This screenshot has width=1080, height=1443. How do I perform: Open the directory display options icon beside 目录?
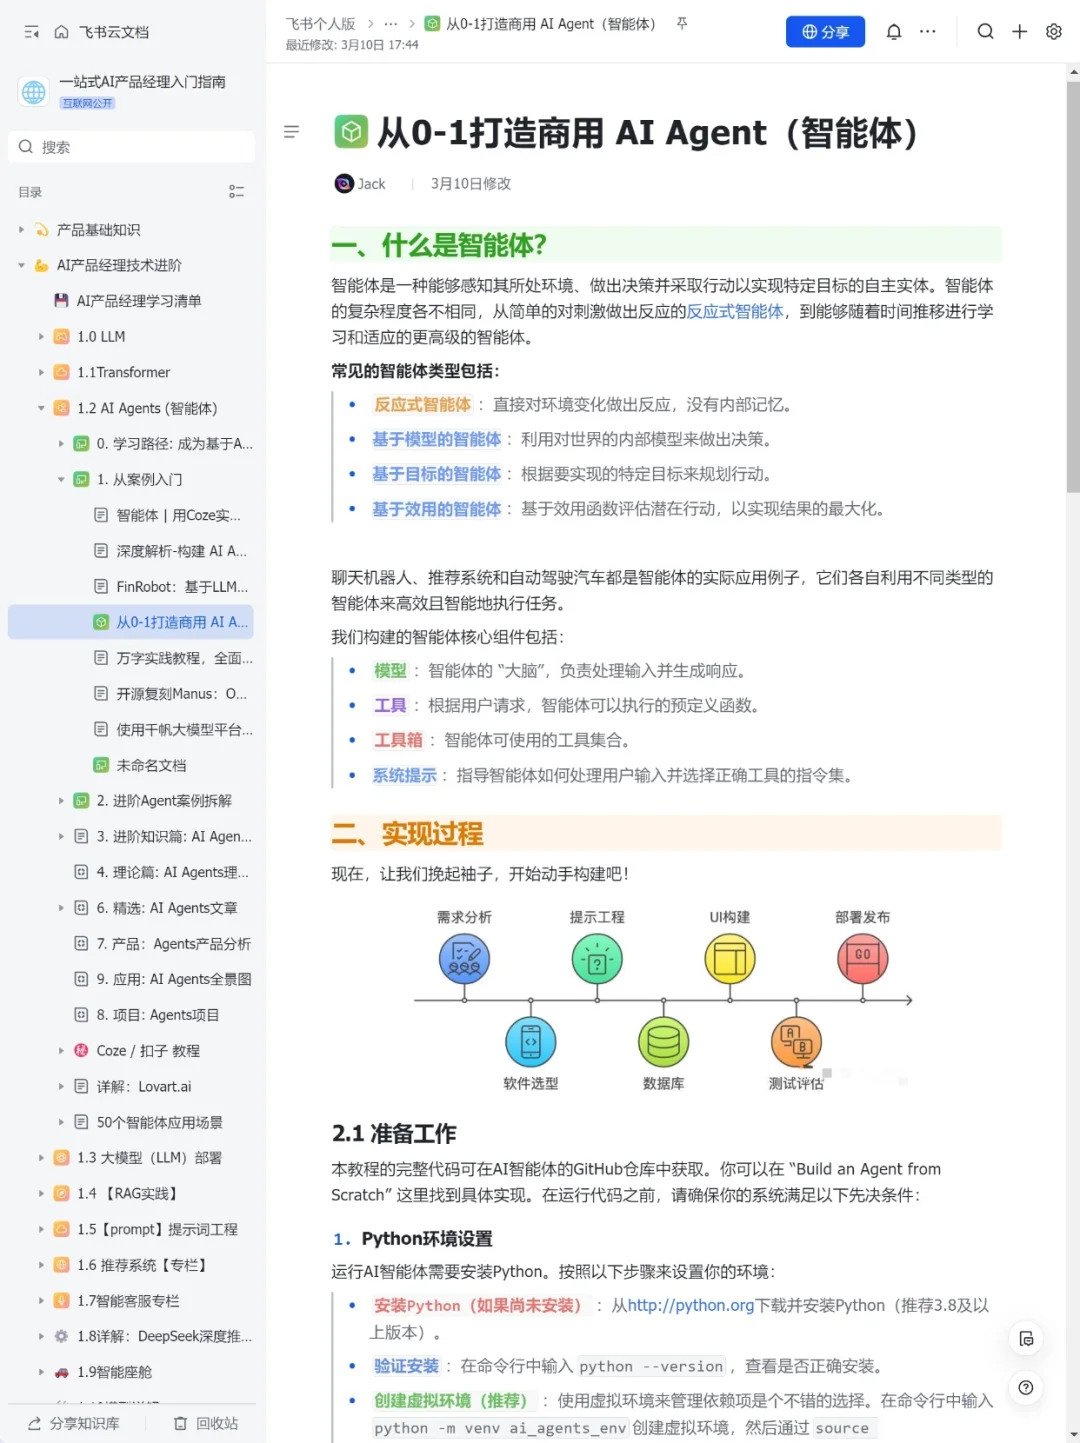[x=236, y=191]
